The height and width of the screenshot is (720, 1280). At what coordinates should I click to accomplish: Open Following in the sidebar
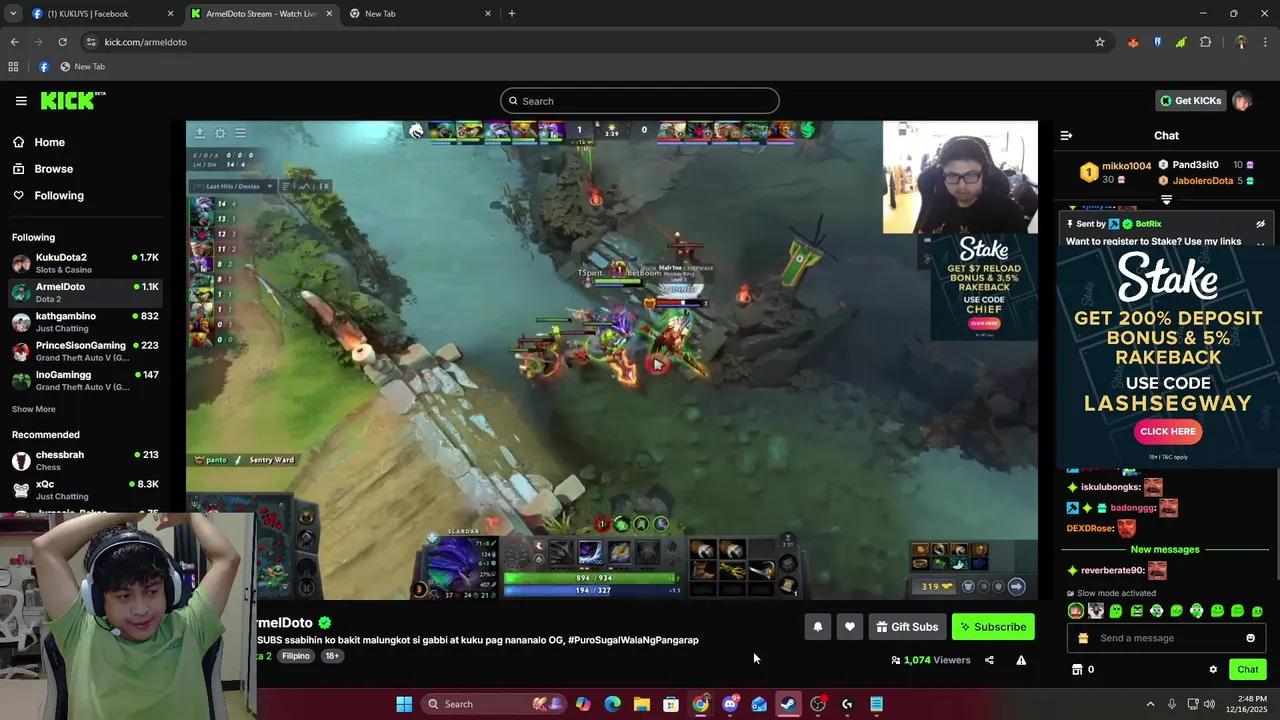[59, 195]
